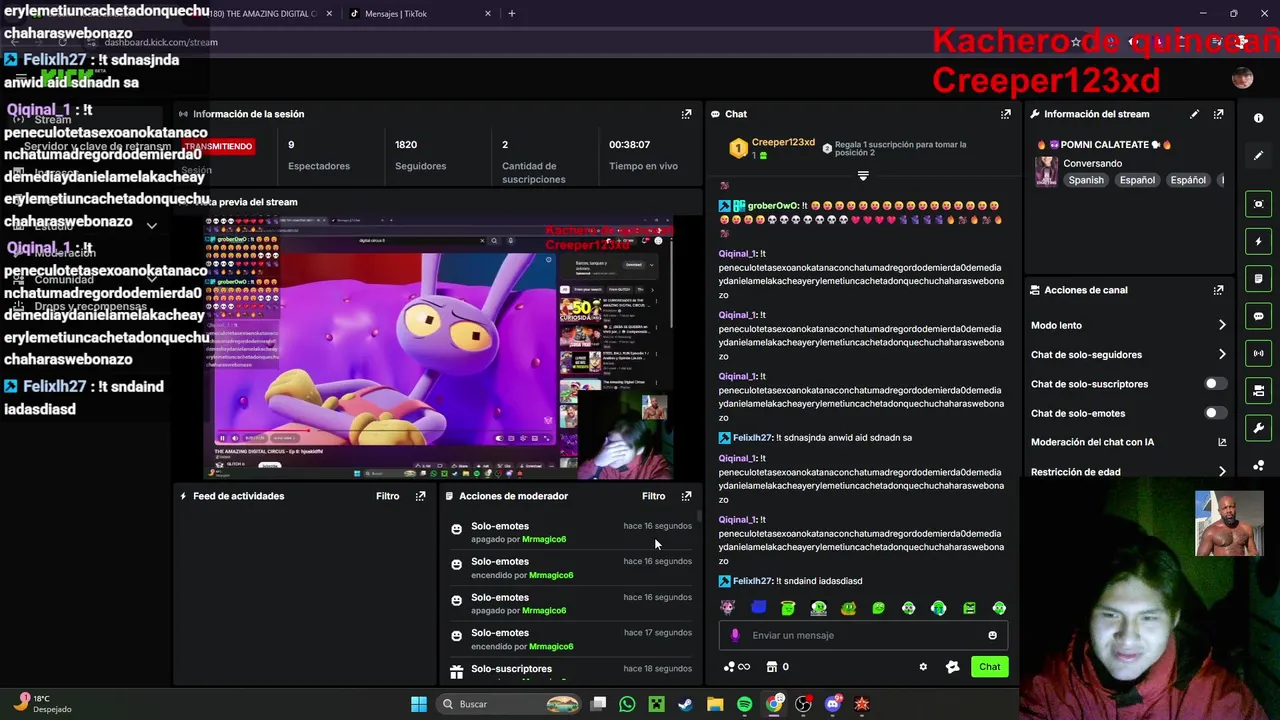Click the star badge icon beside Chat button
Screen dimensions: 1280x720
coord(952,667)
